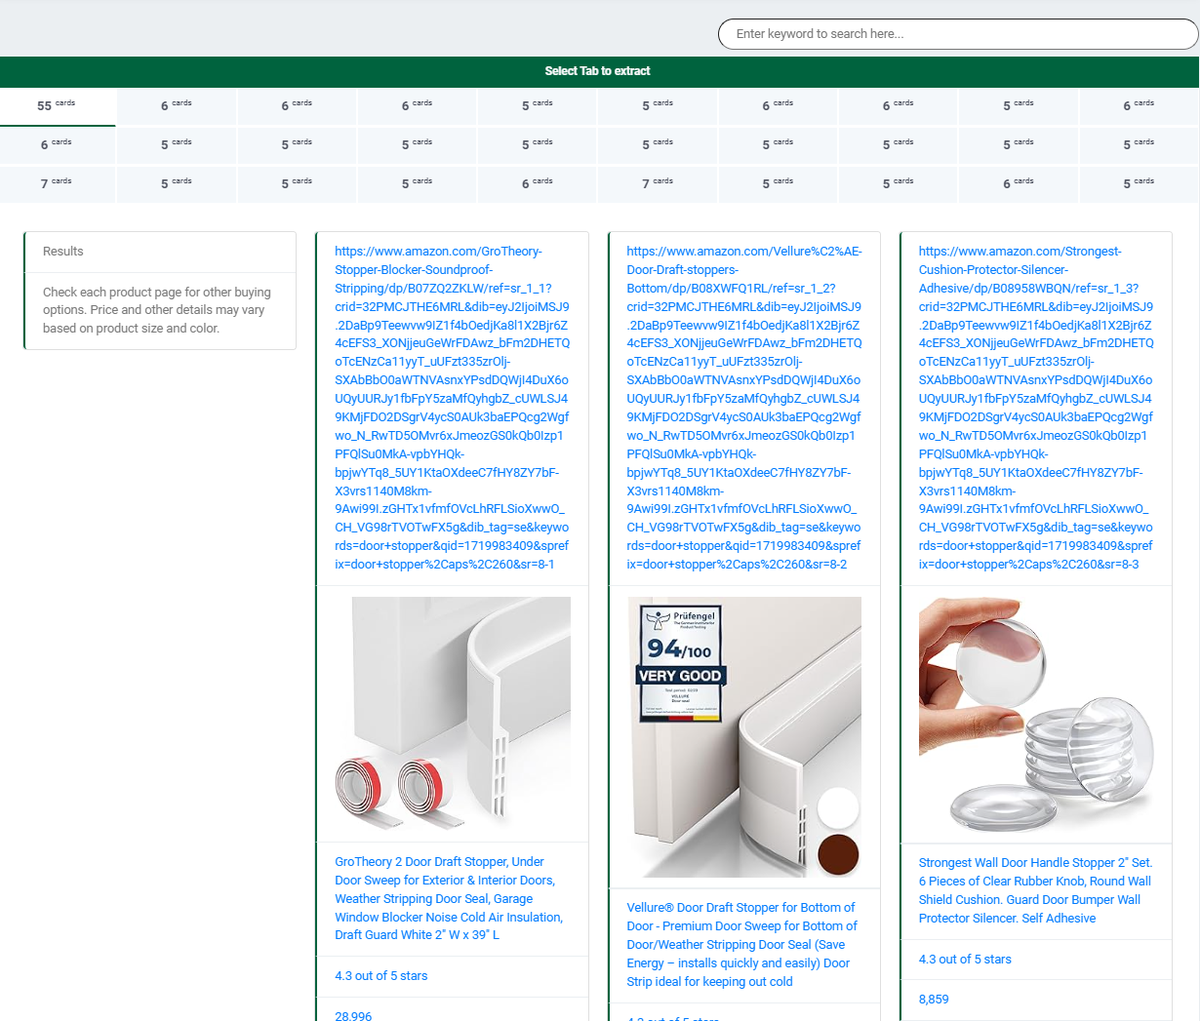The image size is (1200, 1021).
Task: Open the Vellure® Door Draft Stopper title link
Action: coord(742,944)
